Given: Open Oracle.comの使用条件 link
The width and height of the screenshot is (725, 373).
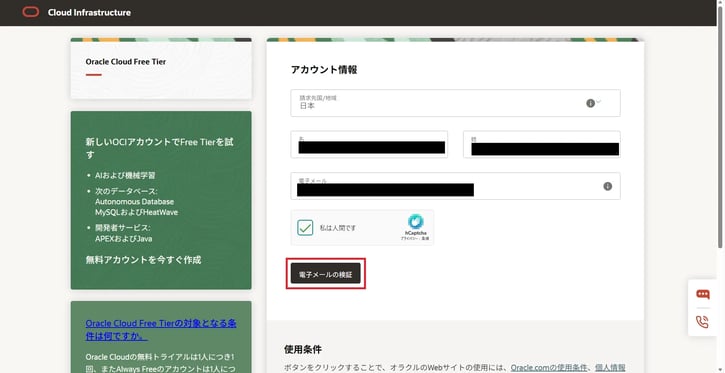Looking at the screenshot, I should [549, 368].
